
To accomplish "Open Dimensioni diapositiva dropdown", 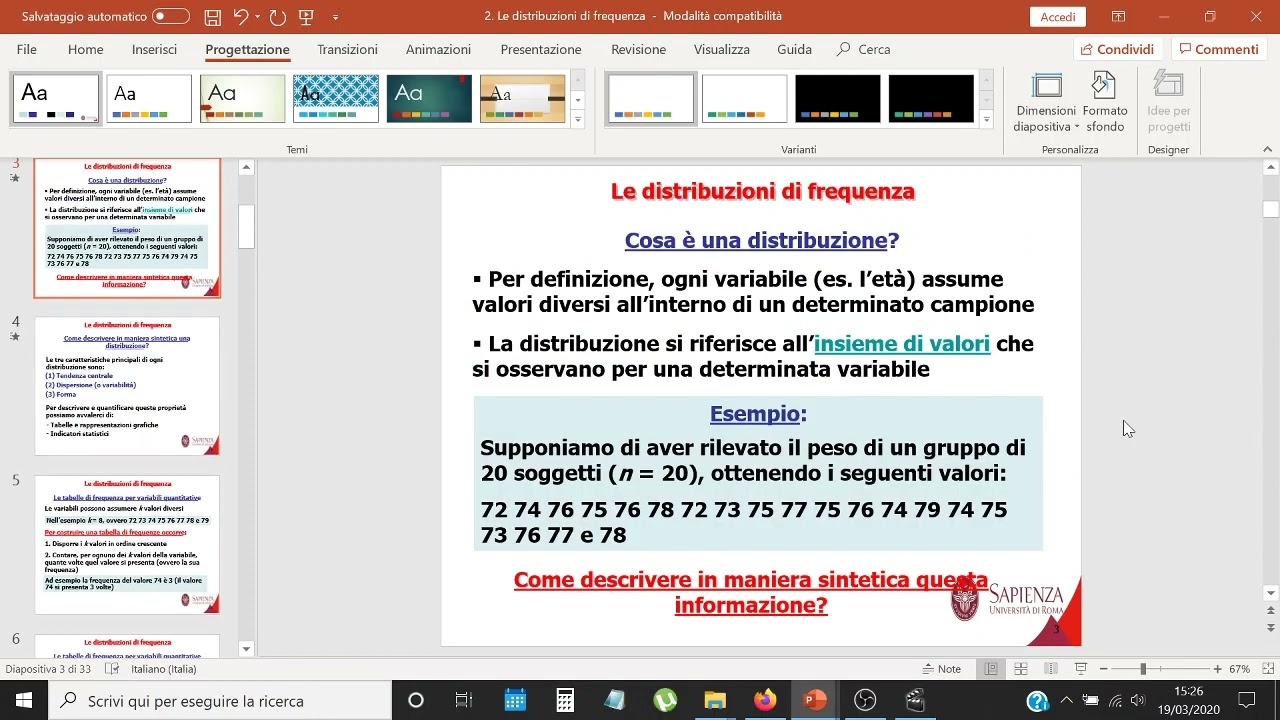I will [1046, 103].
